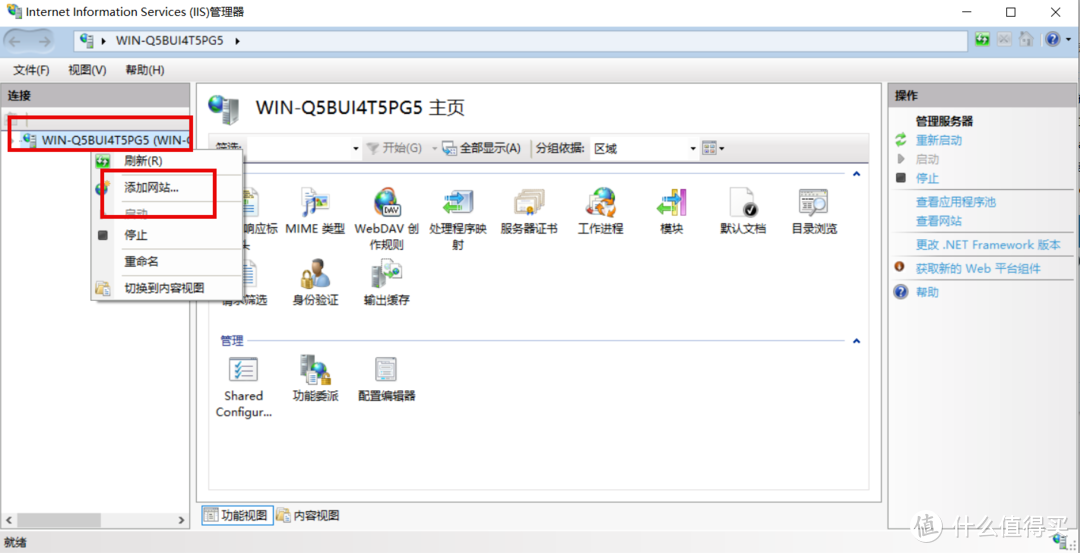
Task: Open the 视图(V) menu
Action: point(87,70)
